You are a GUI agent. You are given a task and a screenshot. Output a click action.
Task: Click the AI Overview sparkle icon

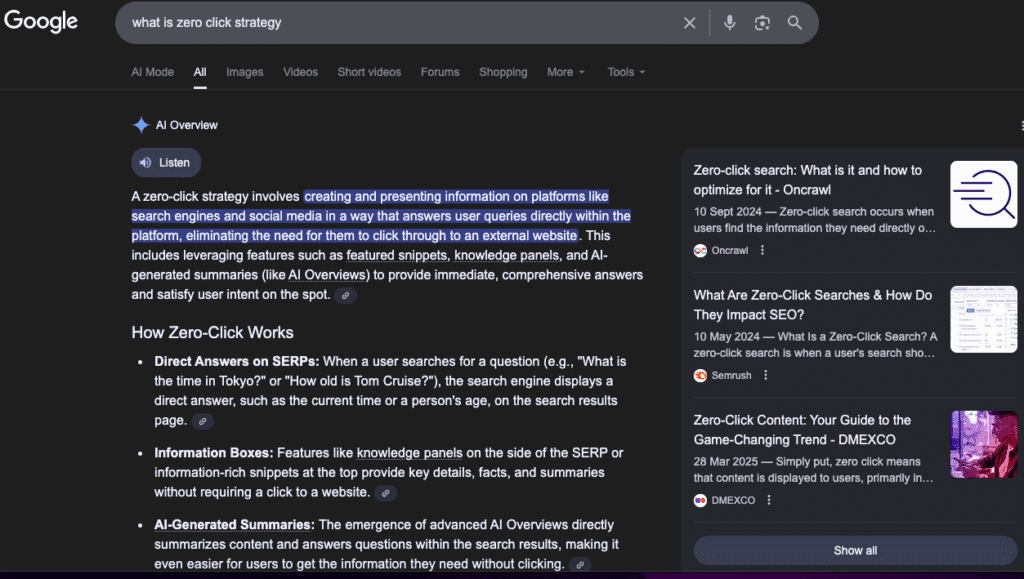(139, 124)
